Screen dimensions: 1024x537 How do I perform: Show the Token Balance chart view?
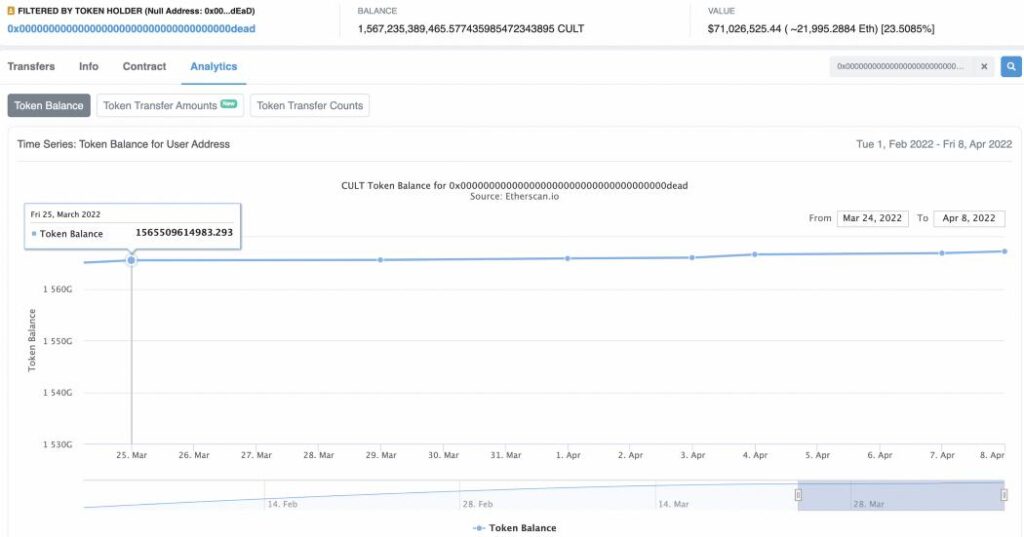[49, 105]
